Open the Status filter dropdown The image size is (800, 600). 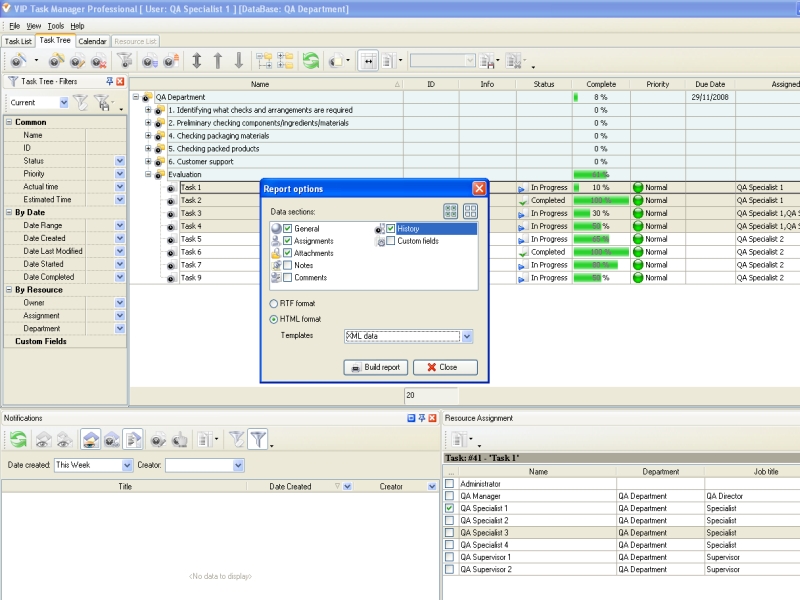tap(120, 161)
